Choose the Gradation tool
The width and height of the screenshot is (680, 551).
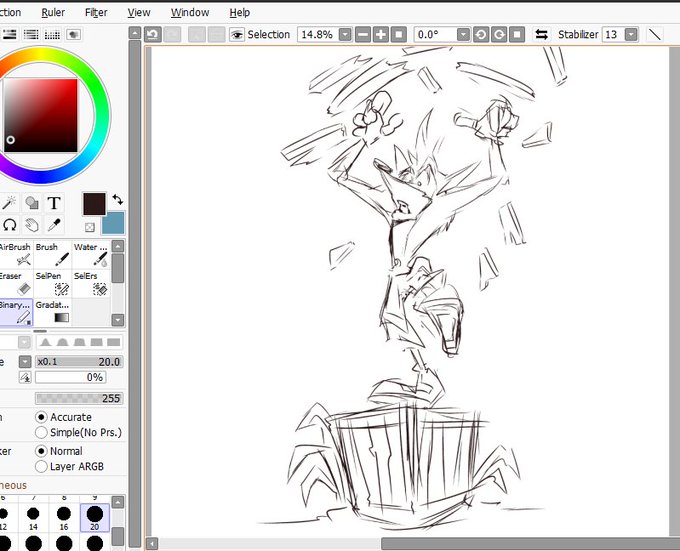click(52, 312)
